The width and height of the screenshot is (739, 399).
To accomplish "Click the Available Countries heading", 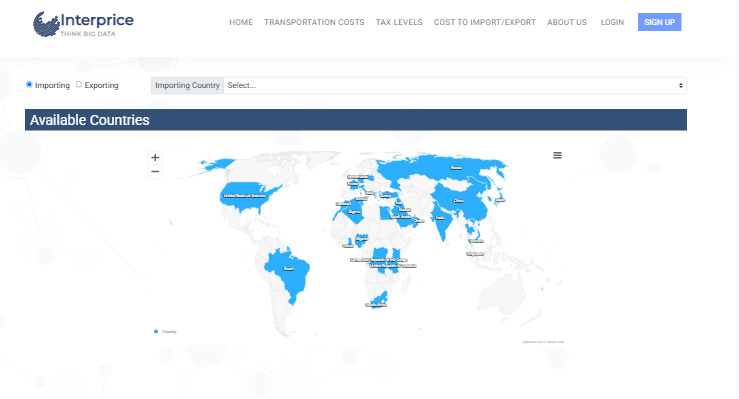I will [90, 120].
